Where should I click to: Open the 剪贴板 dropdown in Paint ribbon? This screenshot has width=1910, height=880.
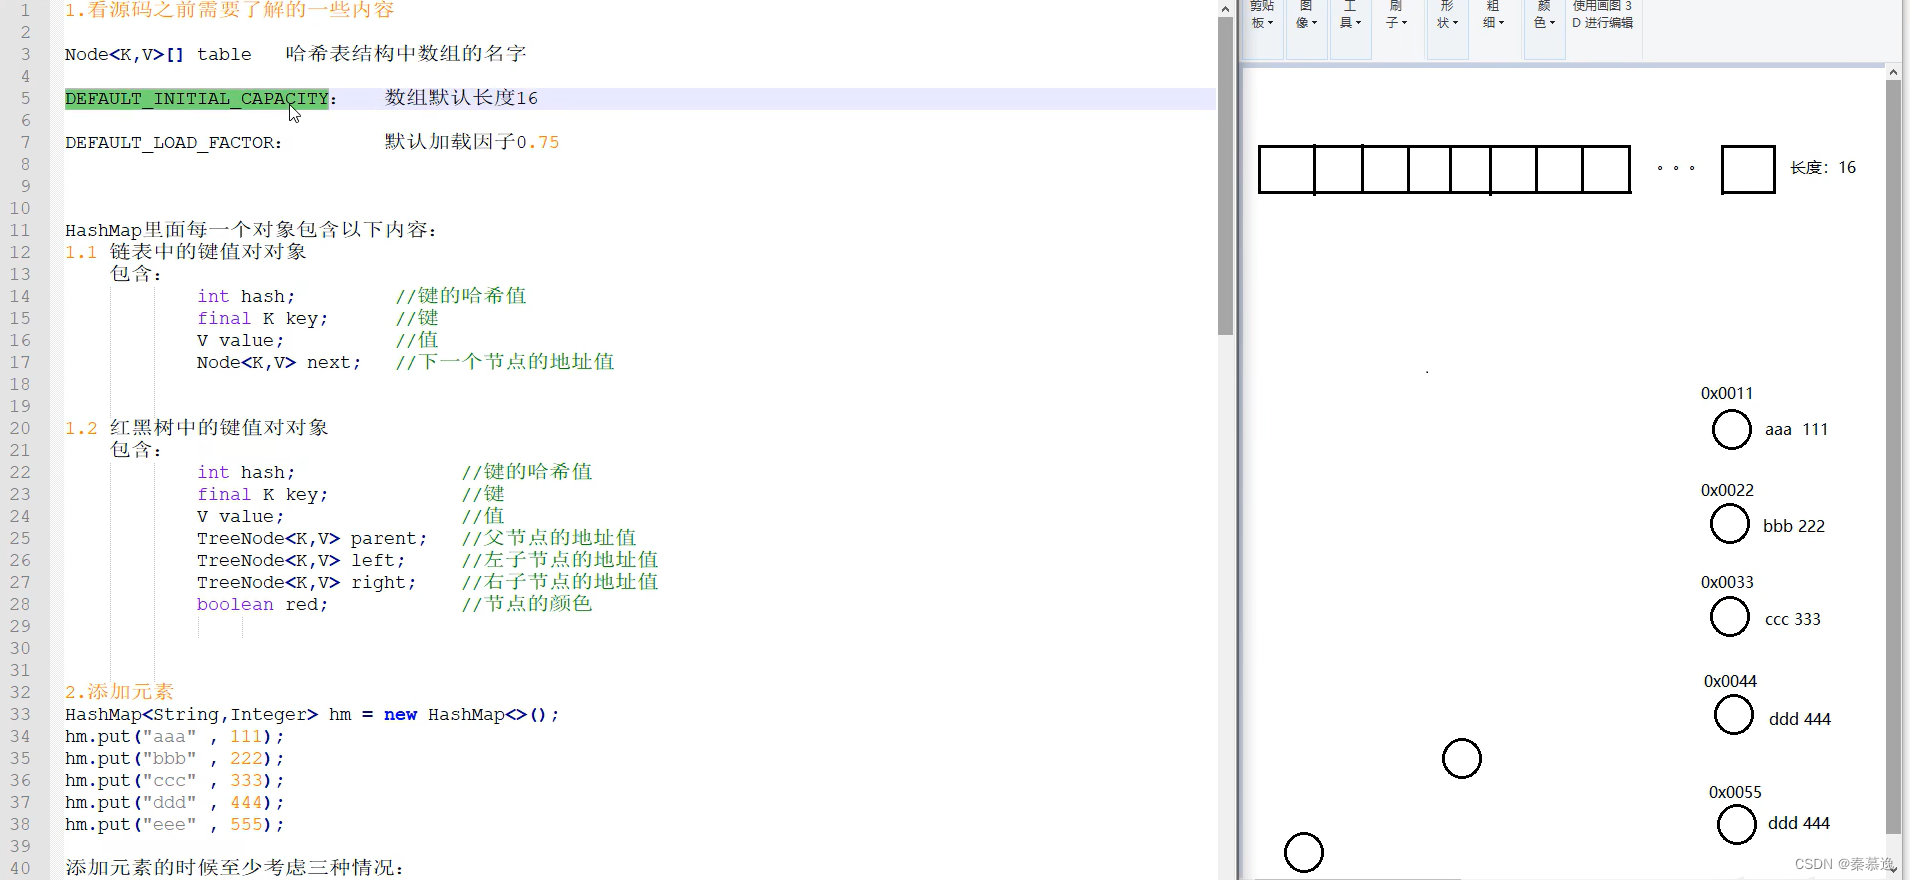pyautogui.click(x=1262, y=16)
